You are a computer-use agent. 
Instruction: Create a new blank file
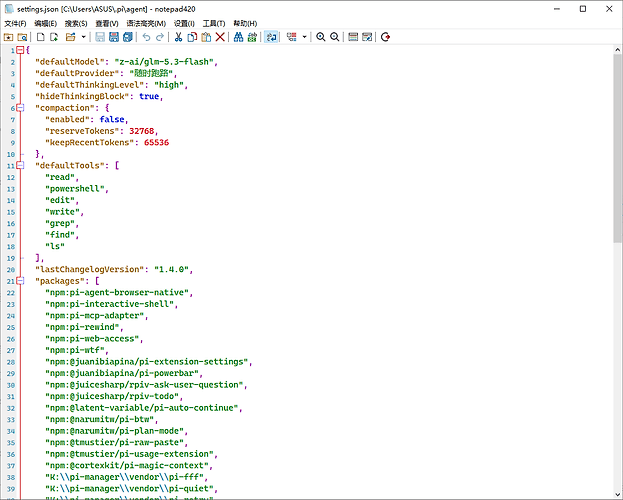pyautogui.click(x=41, y=37)
